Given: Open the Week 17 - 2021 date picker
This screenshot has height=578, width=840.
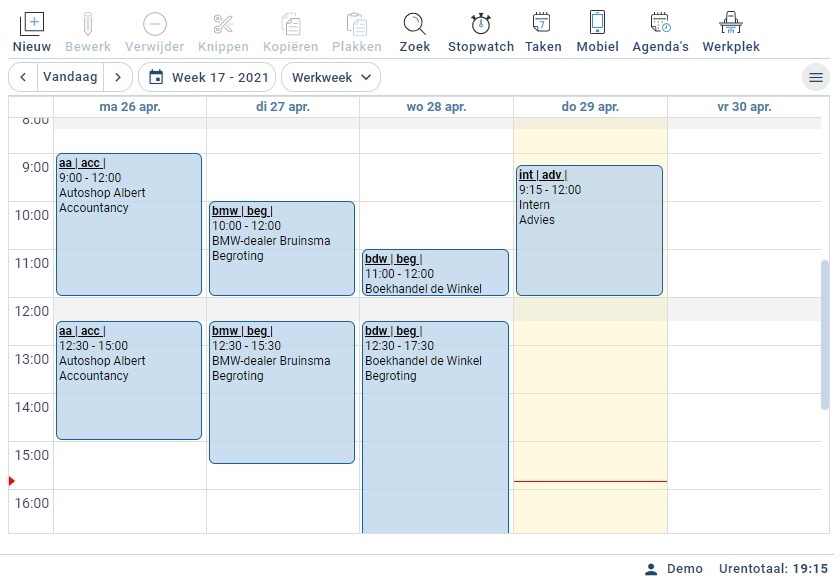Looking at the screenshot, I should (x=208, y=77).
